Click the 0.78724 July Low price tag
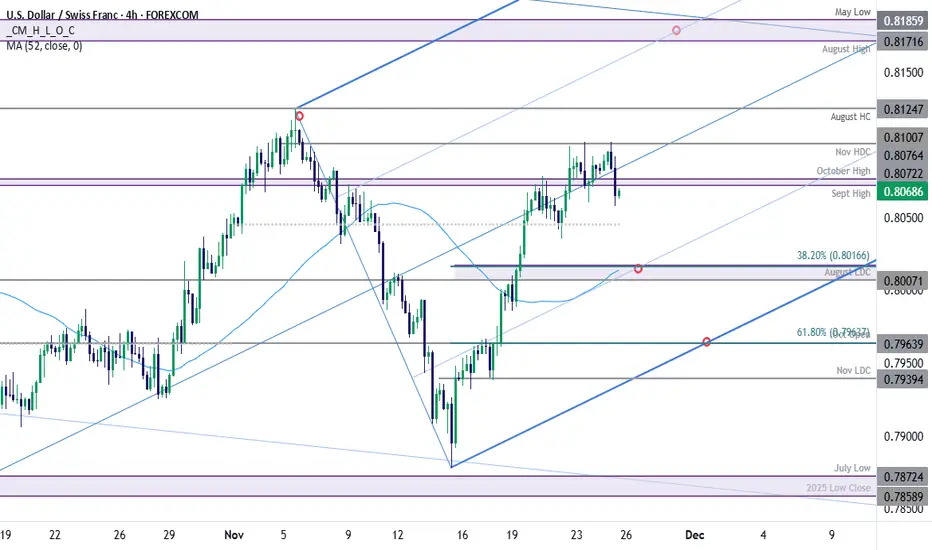Screen dimensions: 932x550 [x=903, y=477]
